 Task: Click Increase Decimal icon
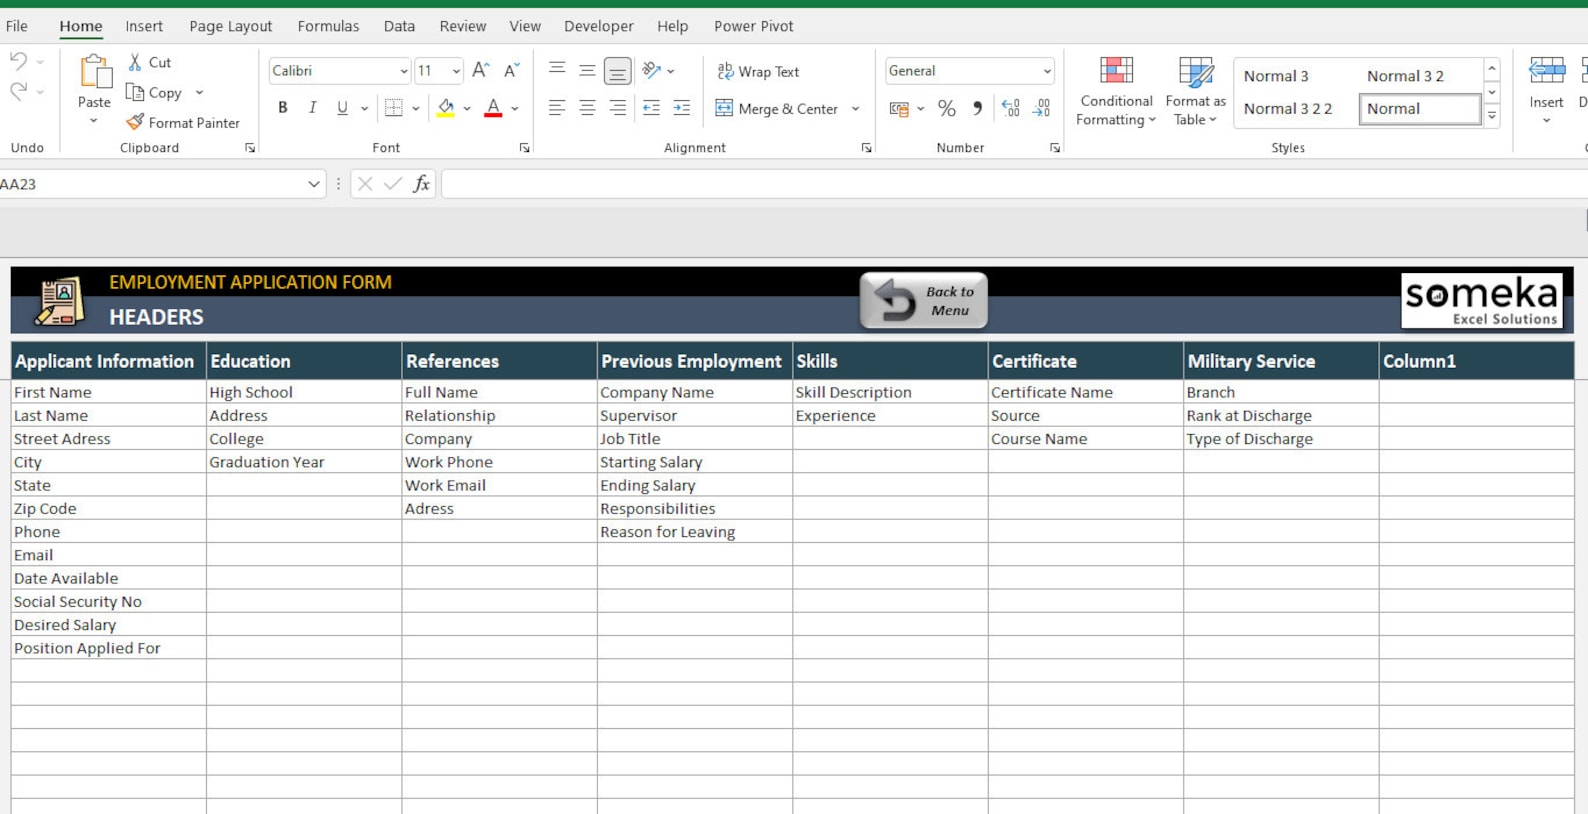click(1011, 108)
